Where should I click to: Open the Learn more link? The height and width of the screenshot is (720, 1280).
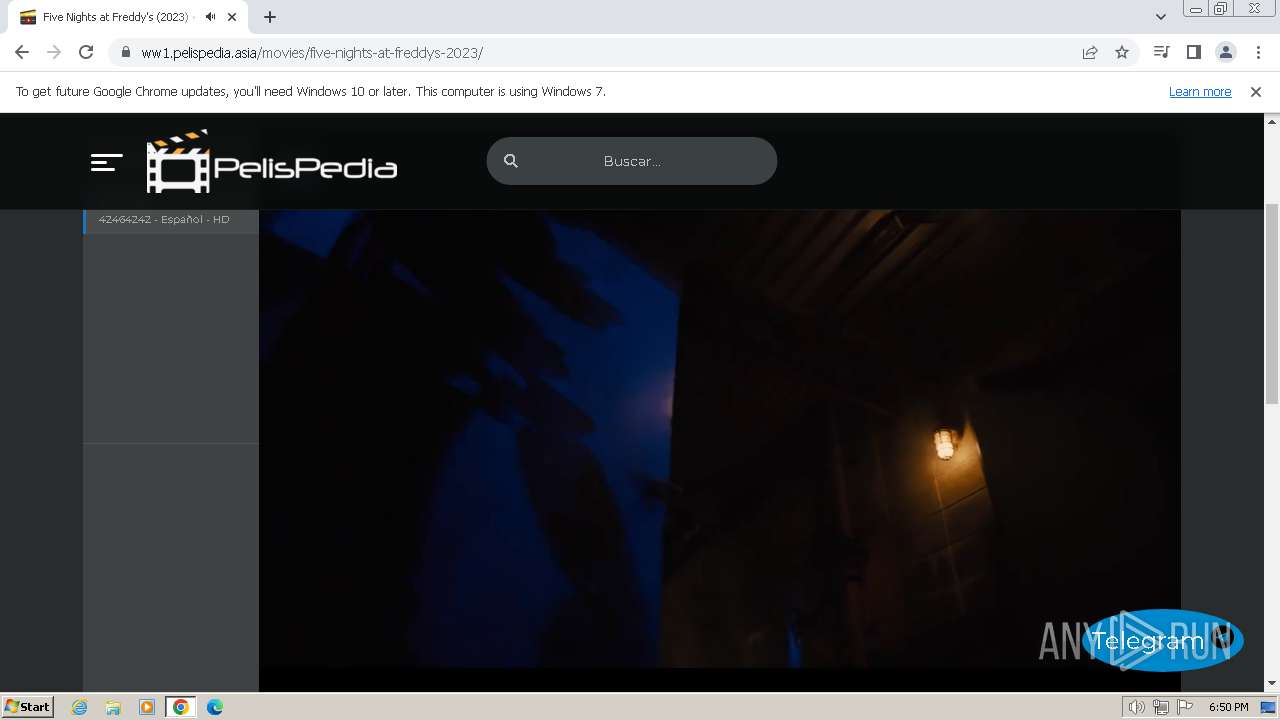pyautogui.click(x=1200, y=92)
